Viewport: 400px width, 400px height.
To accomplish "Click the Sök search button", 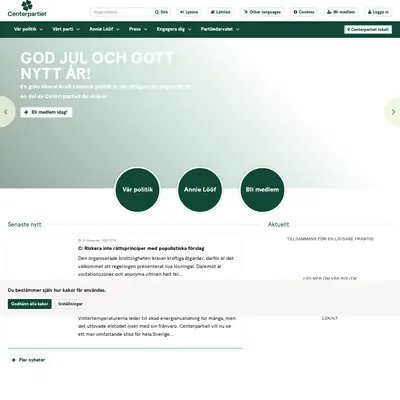I will click(162, 12).
